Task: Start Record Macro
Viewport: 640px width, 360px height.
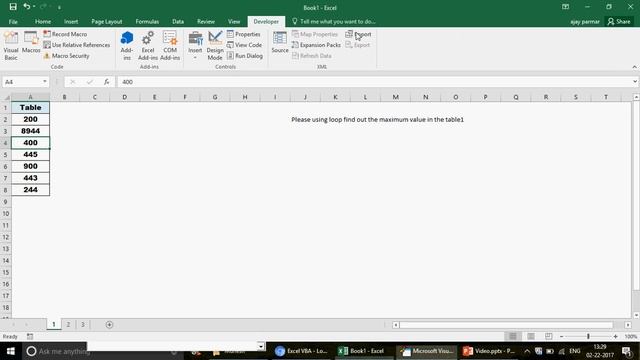Action: (x=65, y=34)
